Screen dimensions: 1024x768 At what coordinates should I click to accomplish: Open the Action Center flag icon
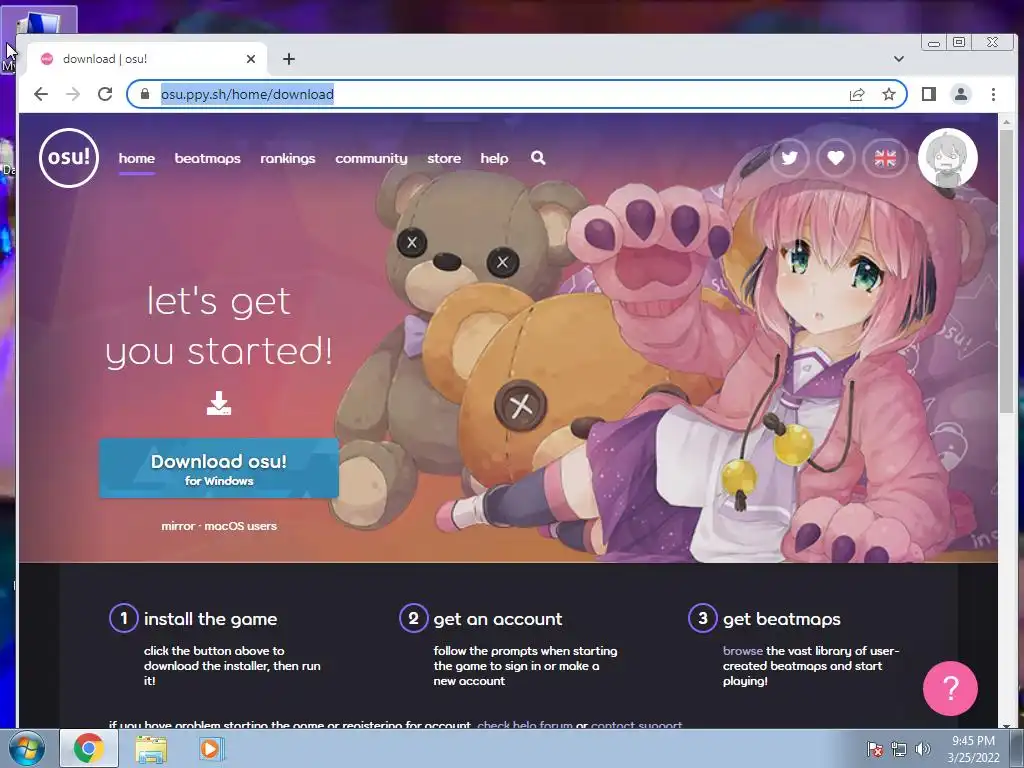[x=874, y=749]
